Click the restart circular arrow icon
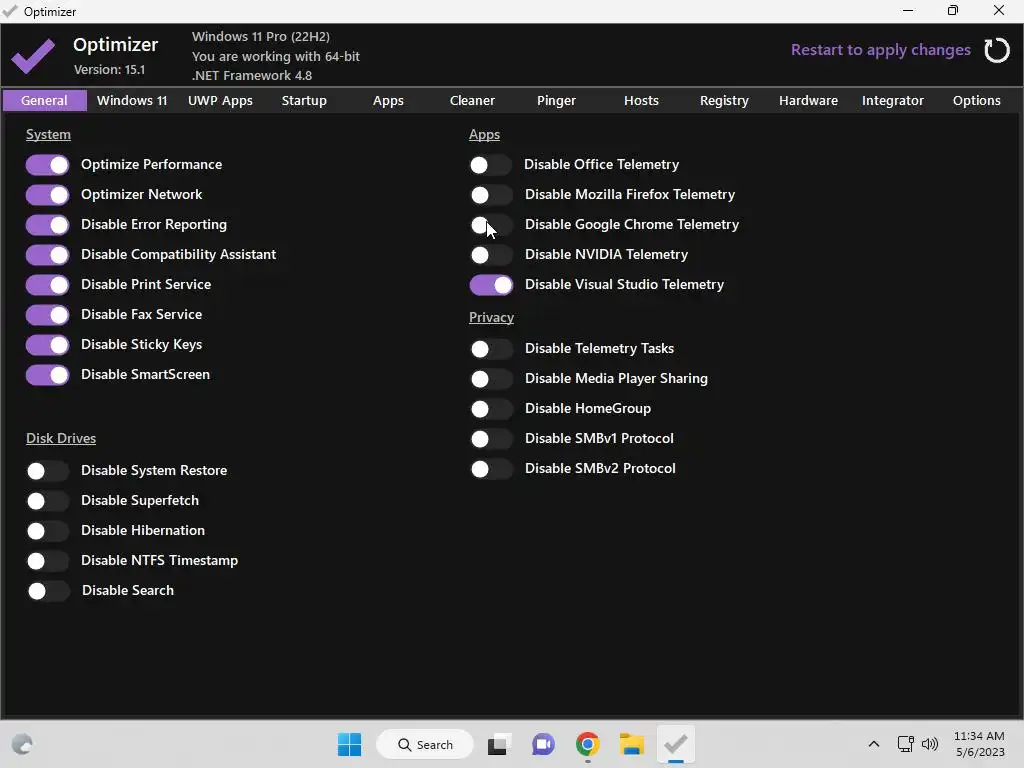The width and height of the screenshot is (1024, 768). (997, 50)
